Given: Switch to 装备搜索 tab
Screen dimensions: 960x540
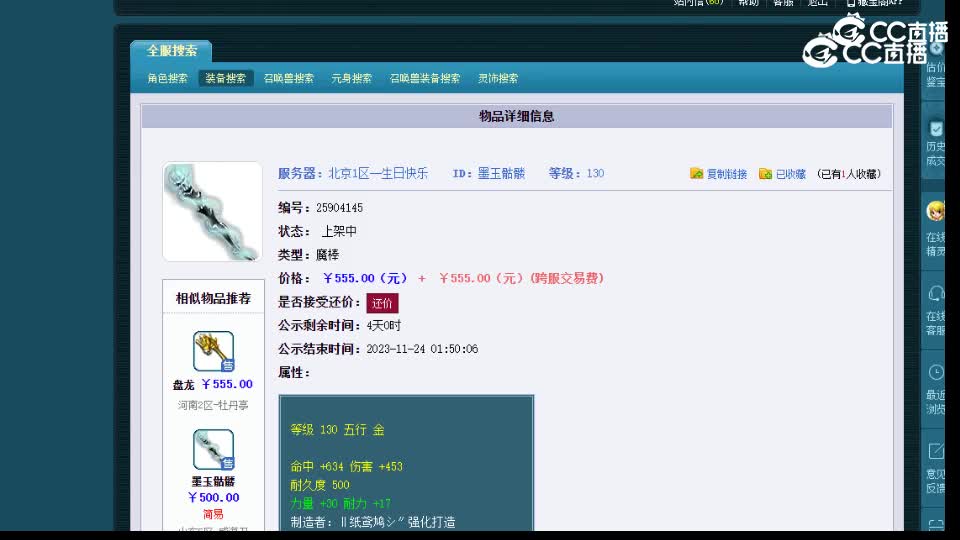Looking at the screenshot, I should [x=225, y=78].
